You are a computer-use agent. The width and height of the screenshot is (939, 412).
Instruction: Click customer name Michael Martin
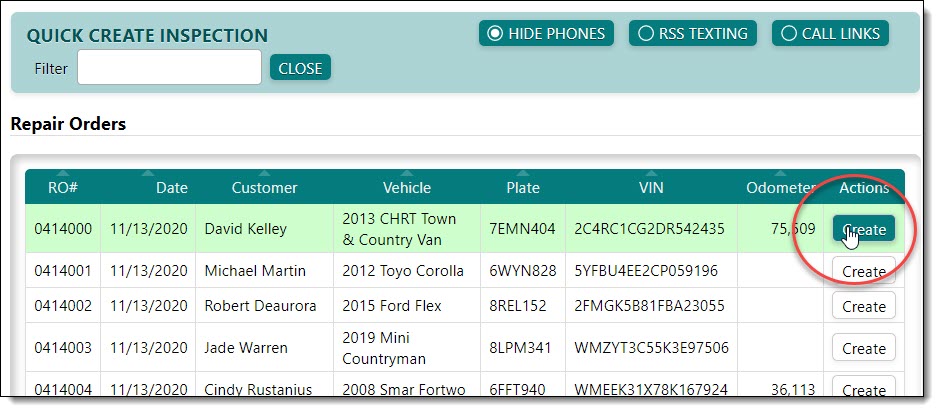point(255,271)
